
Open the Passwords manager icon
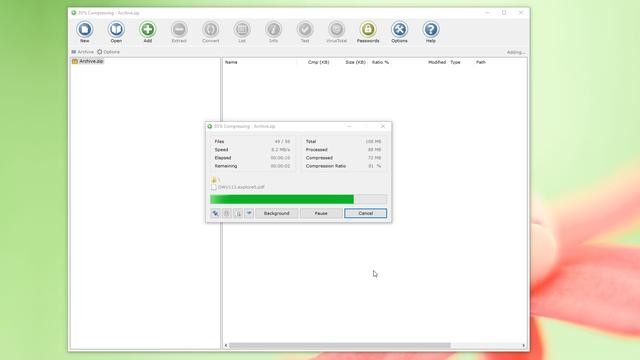click(x=368, y=32)
